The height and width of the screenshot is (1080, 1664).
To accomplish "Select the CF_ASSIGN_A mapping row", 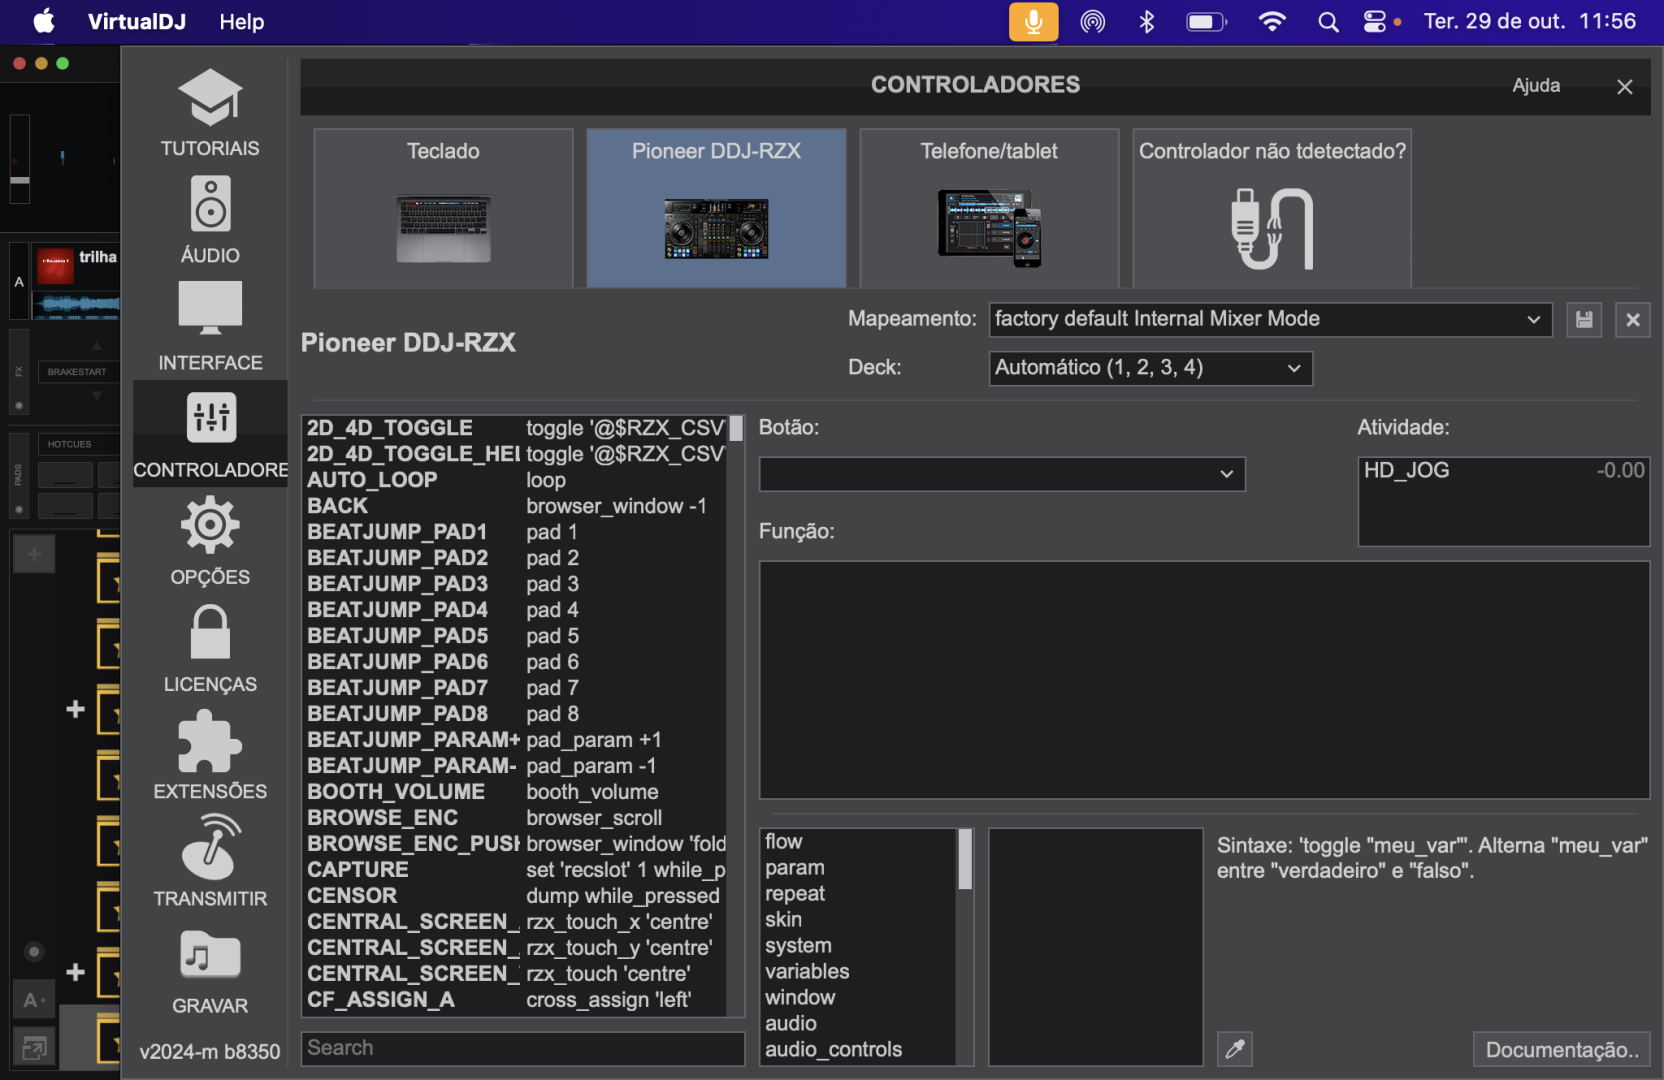I will (515, 1000).
